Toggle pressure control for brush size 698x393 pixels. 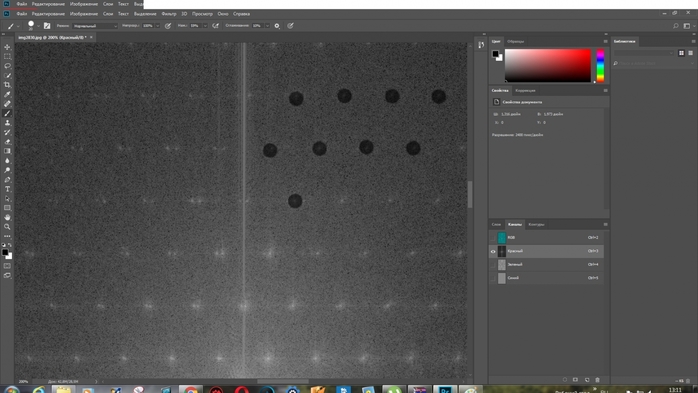coord(290,26)
